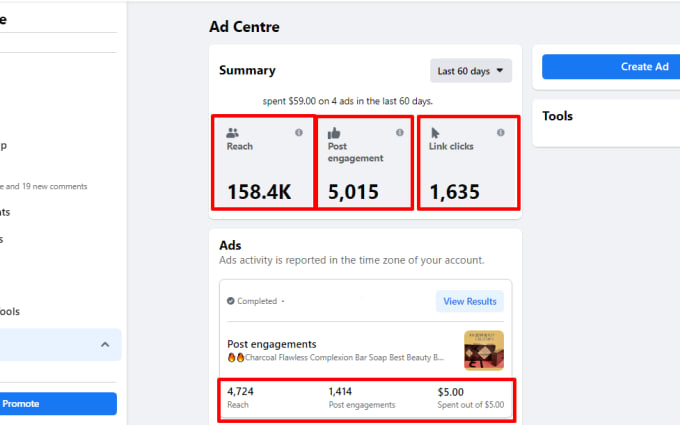Click the Link clicks cursor icon
This screenshot has height=425, width=680.
(x=435, y=132)
